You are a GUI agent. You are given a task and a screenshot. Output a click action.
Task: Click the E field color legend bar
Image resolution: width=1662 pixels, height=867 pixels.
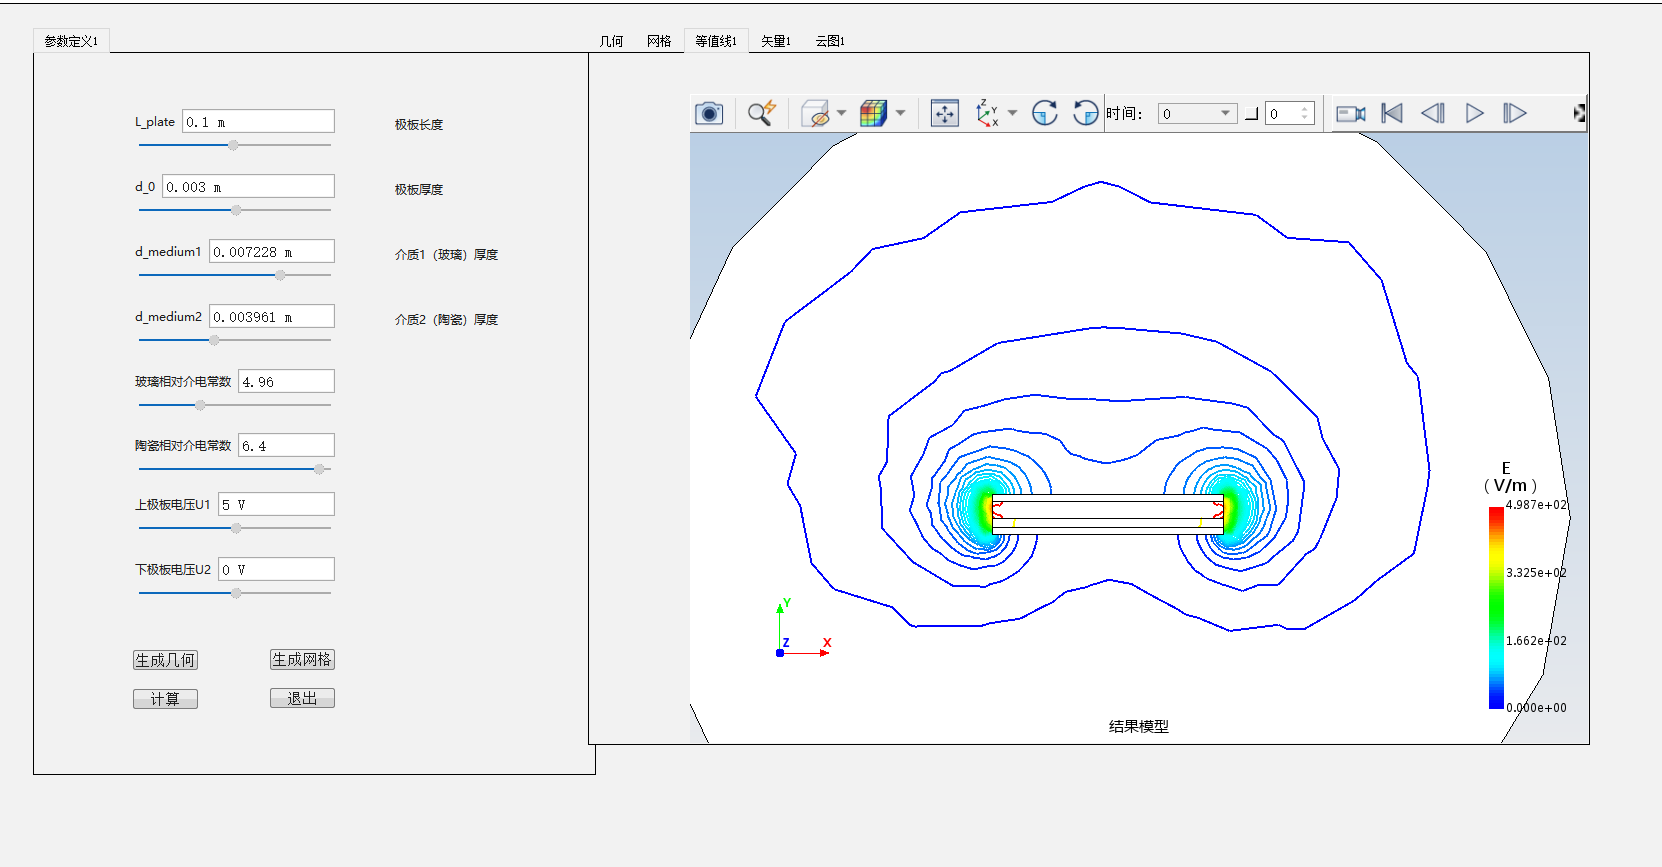(1496, 608)
